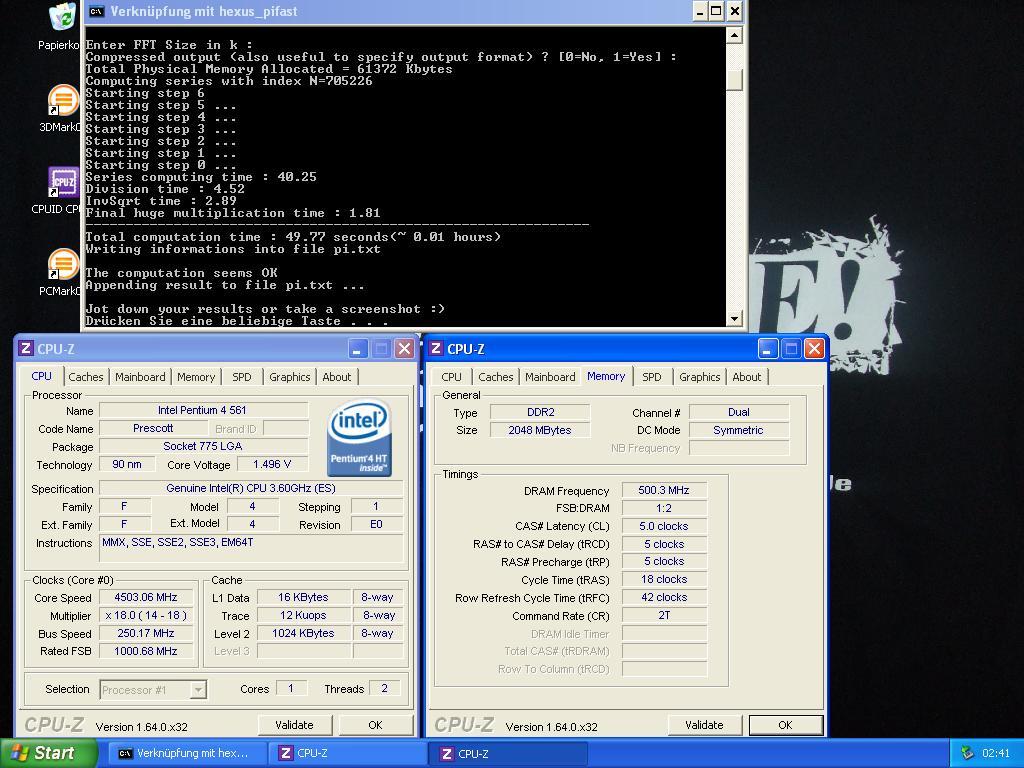This screenshot has width=1024, height=768.
Task: Switch to the first CPU-Z taskbar item
Action: pyautogui.click(x=346, y=753)
